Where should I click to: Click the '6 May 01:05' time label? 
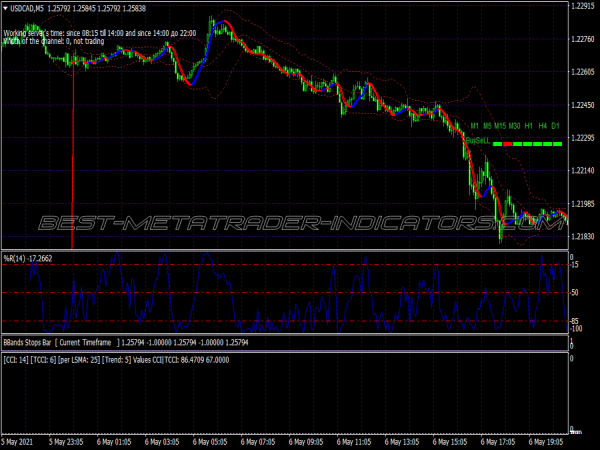[x=114, y=442]
